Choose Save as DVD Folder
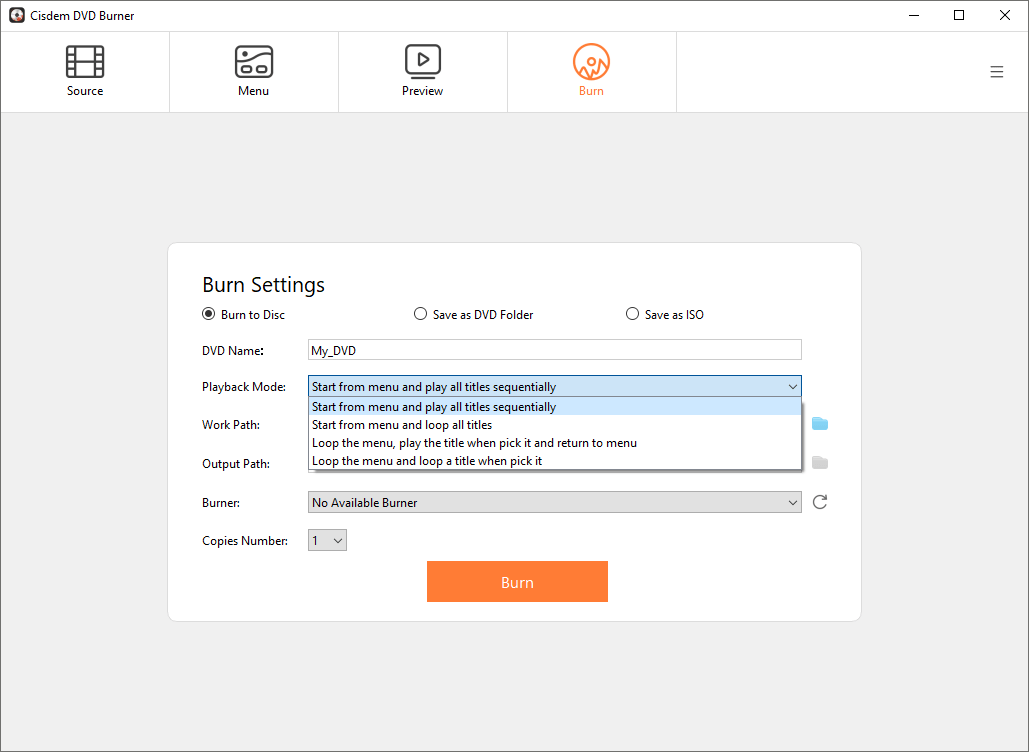 (420, 313)
